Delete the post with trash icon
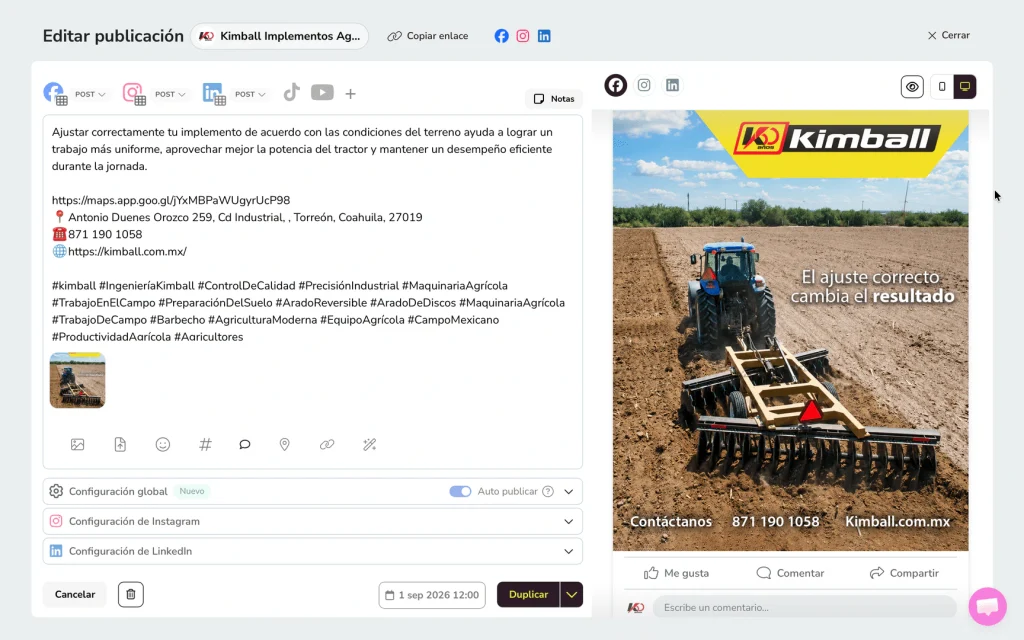 (131, 594)
